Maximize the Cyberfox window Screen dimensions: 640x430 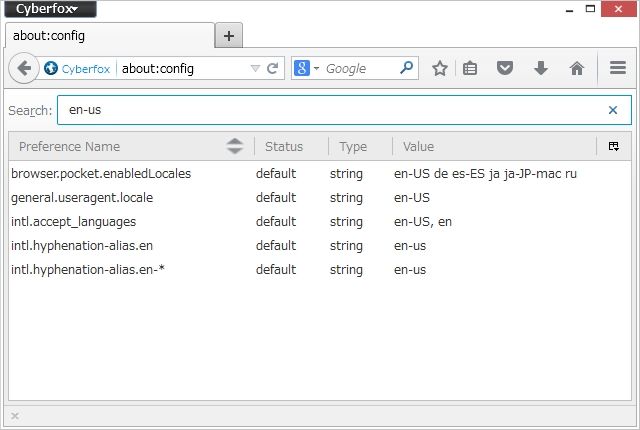point(590,9)
